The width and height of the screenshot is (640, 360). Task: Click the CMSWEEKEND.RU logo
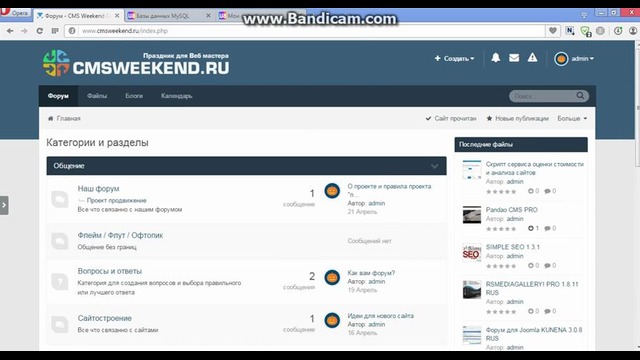coord(136,63)
